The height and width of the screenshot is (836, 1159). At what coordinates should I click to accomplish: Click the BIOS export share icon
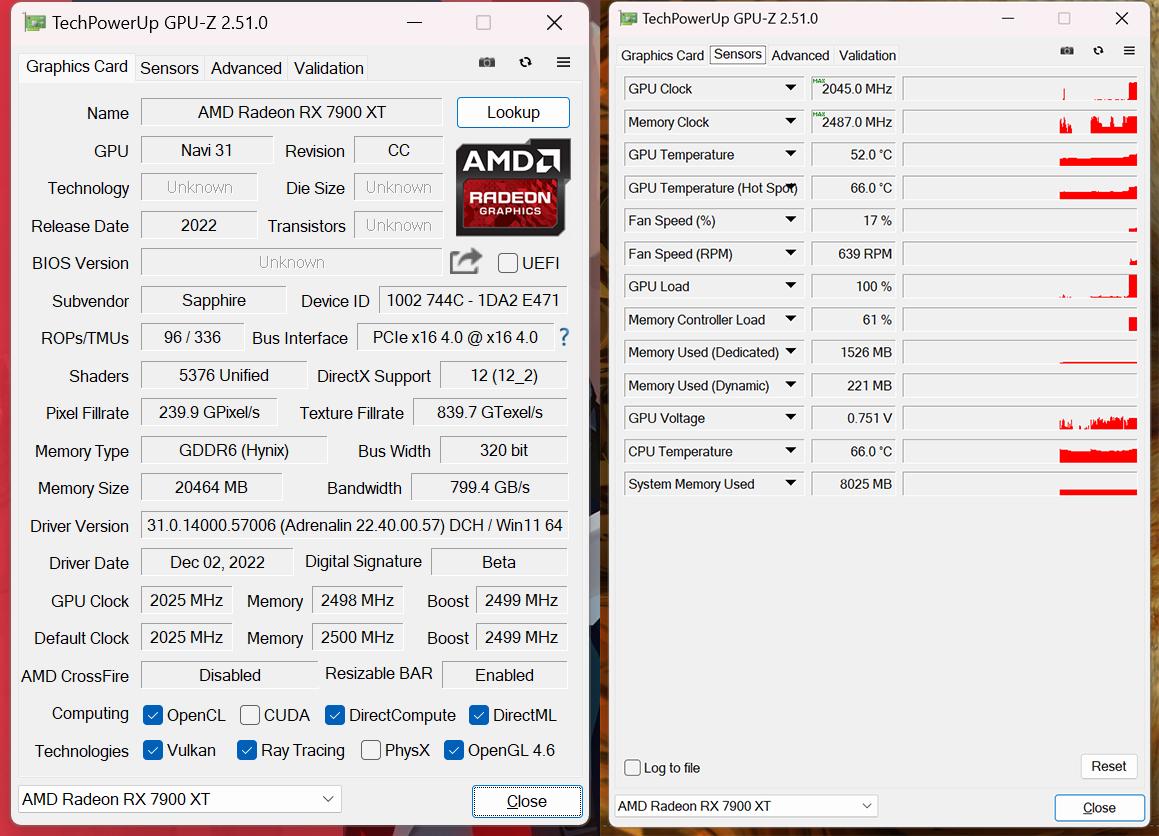click(466, 261)
